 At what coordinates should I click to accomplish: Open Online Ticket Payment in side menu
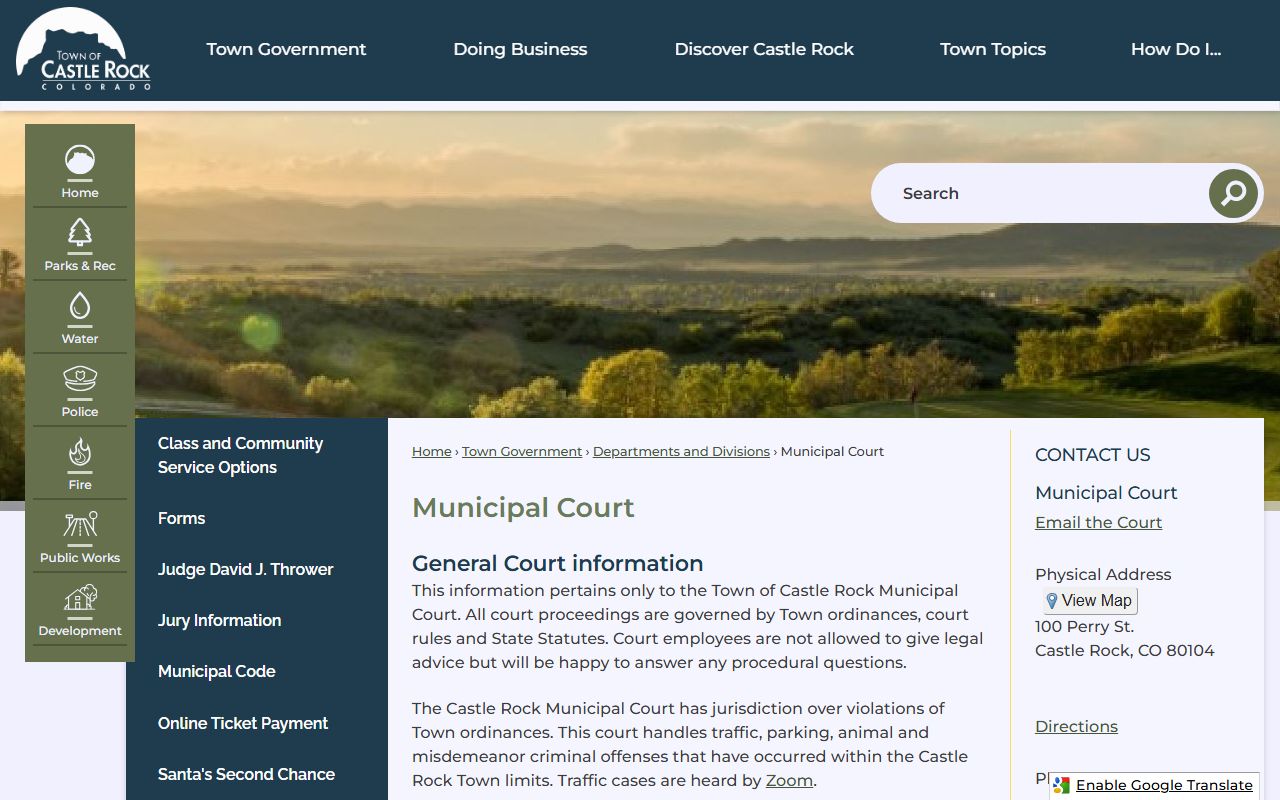(x=243, y=723)
